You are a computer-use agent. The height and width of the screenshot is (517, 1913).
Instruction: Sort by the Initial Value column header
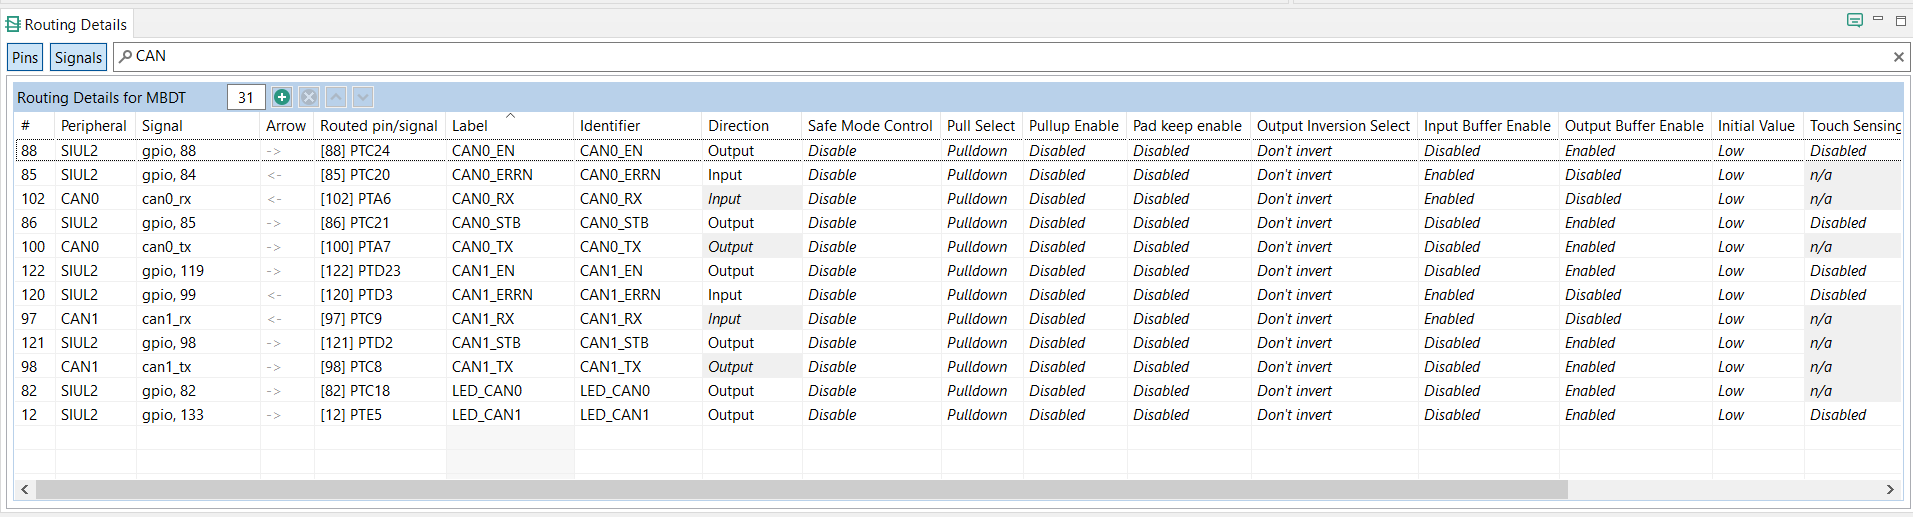pyautogui.click(x=1756, y=125)
